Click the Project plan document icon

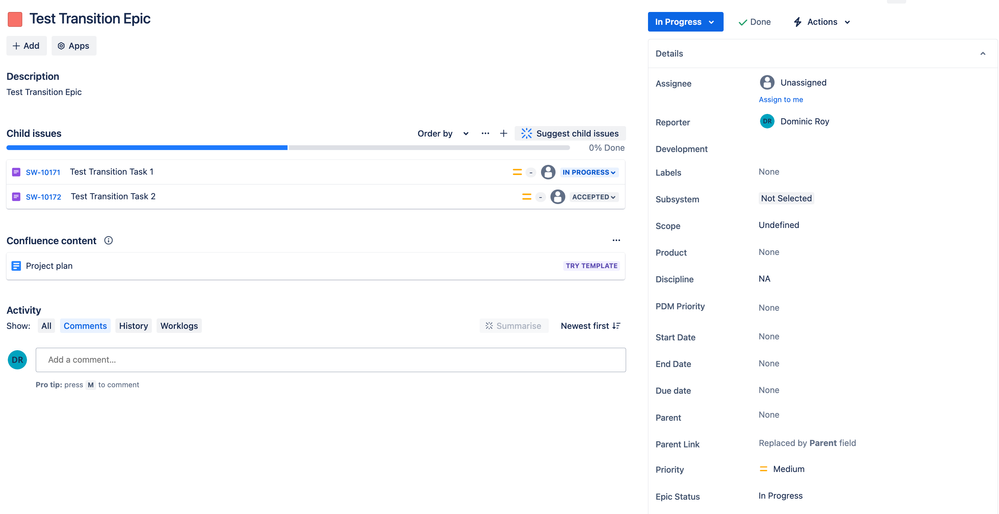17,266
